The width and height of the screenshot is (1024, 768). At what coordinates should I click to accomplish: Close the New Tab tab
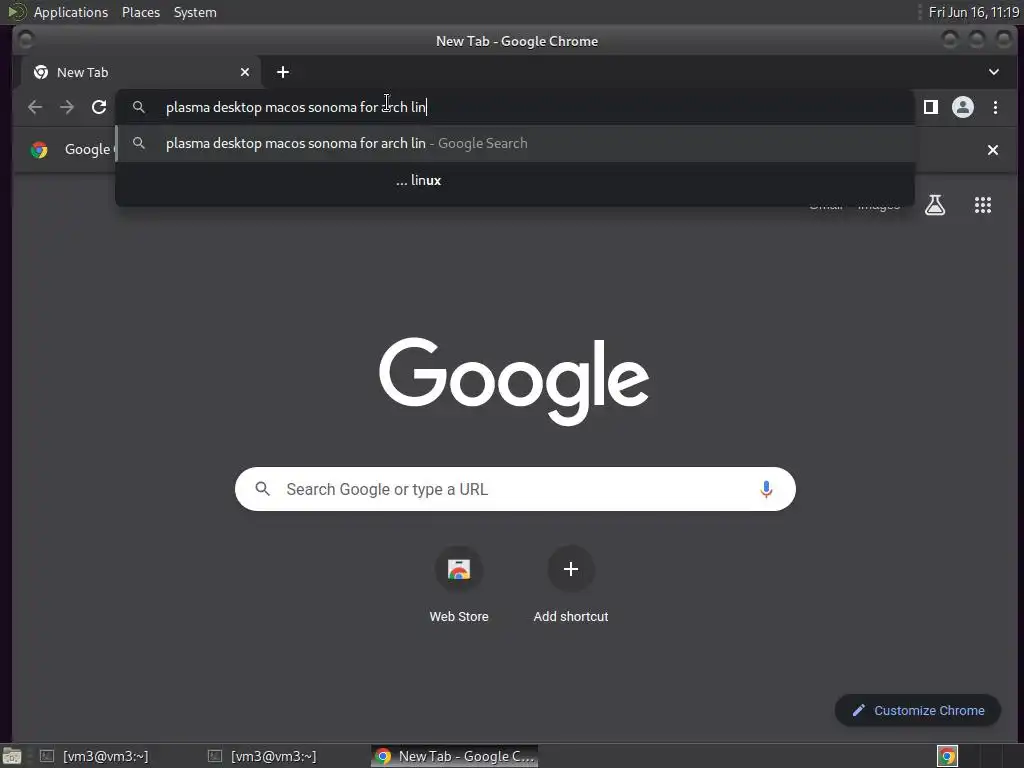[245, 72]
